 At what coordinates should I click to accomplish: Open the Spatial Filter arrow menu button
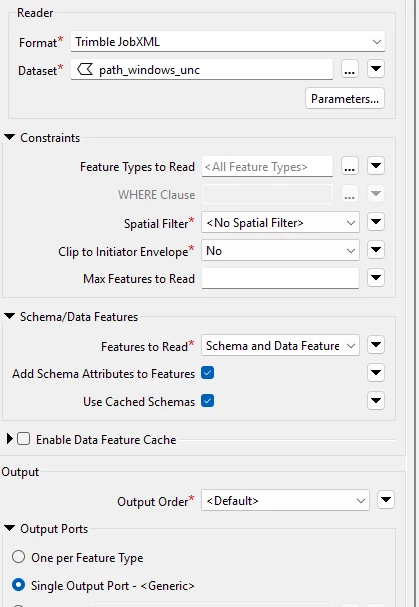pyautogui.click(x=376, y=222)
